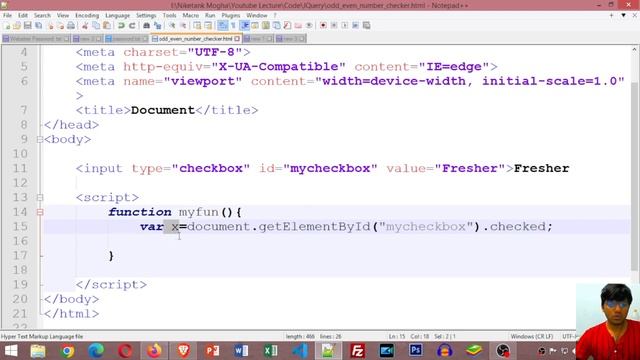Click the Save Recorded Macro toolbar icon
The image size is (640, 360).
(367, 25)
